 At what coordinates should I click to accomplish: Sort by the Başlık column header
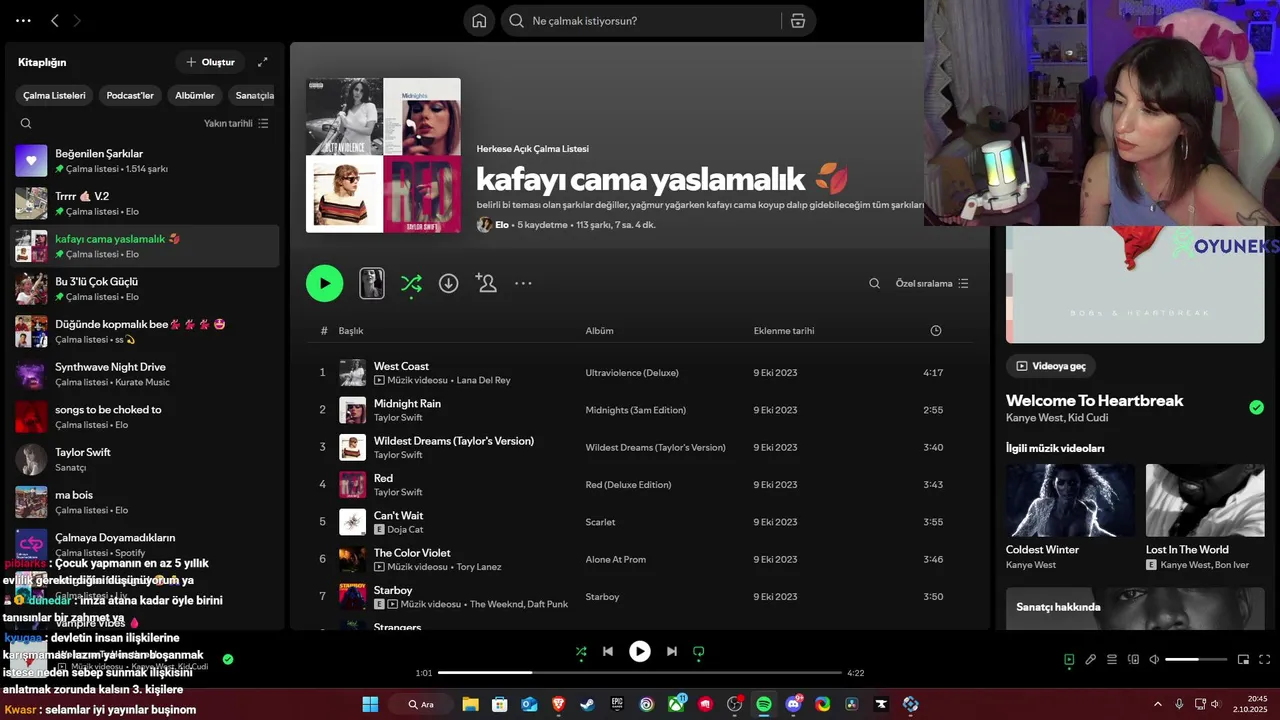(x=350, y=330)
